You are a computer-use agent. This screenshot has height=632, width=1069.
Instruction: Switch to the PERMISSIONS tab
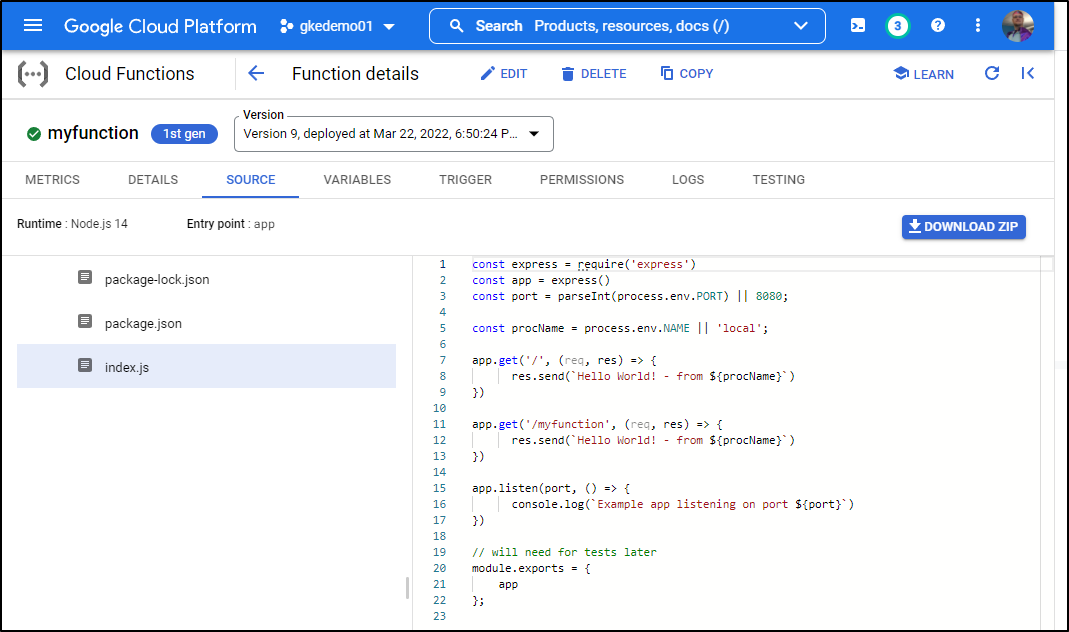tap(582, 180)
